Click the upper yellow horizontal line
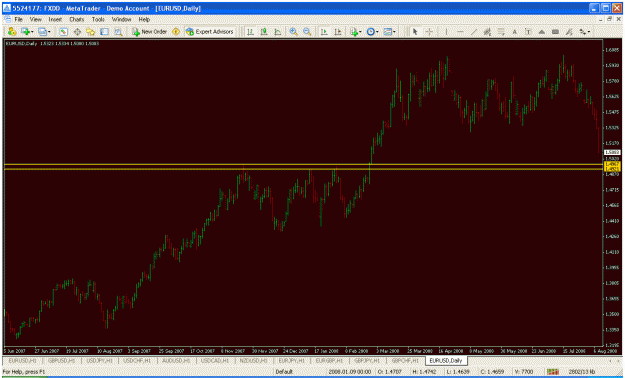Screen dimensions: 625x378 [303, 164]
